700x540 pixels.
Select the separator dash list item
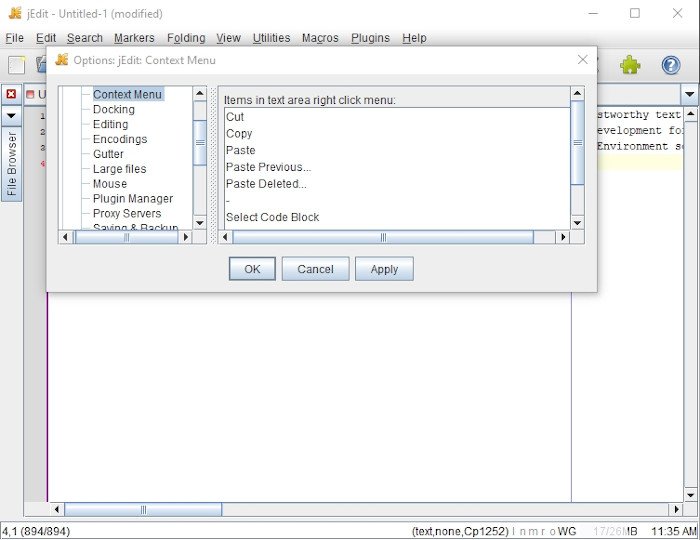point(397,200)
